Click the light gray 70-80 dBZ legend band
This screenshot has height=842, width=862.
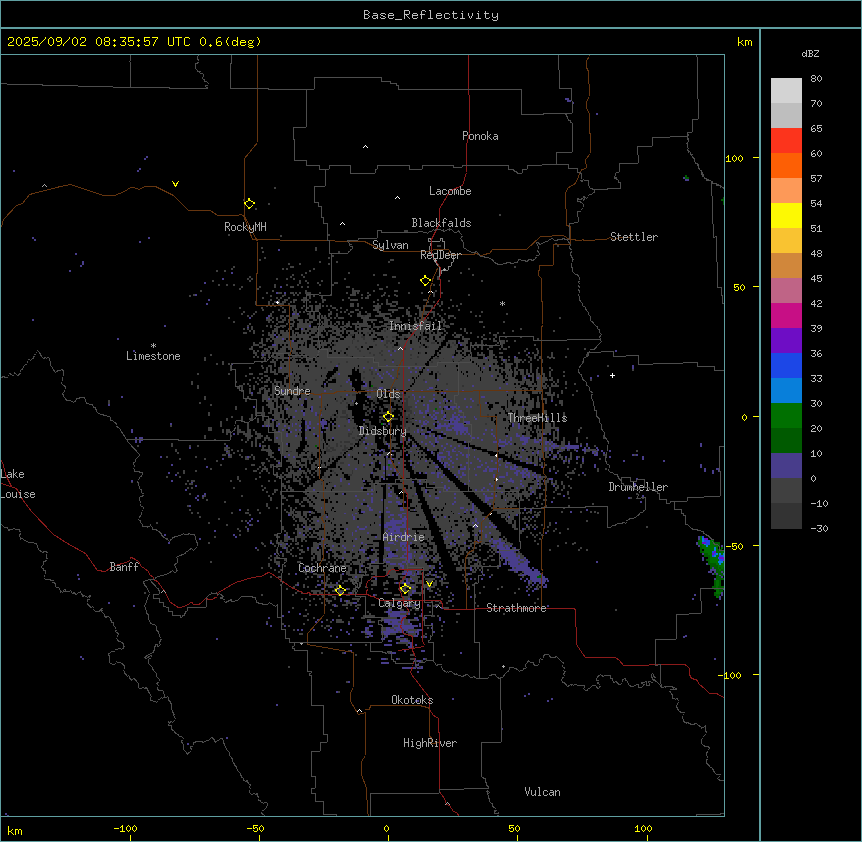pos(786,91)
